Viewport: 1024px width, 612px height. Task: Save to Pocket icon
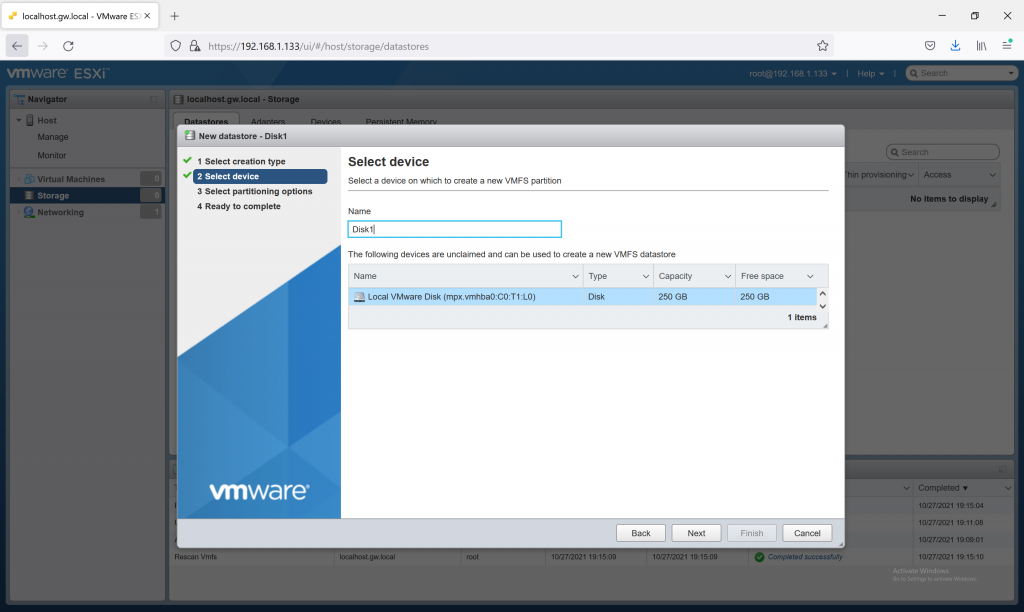929,46
